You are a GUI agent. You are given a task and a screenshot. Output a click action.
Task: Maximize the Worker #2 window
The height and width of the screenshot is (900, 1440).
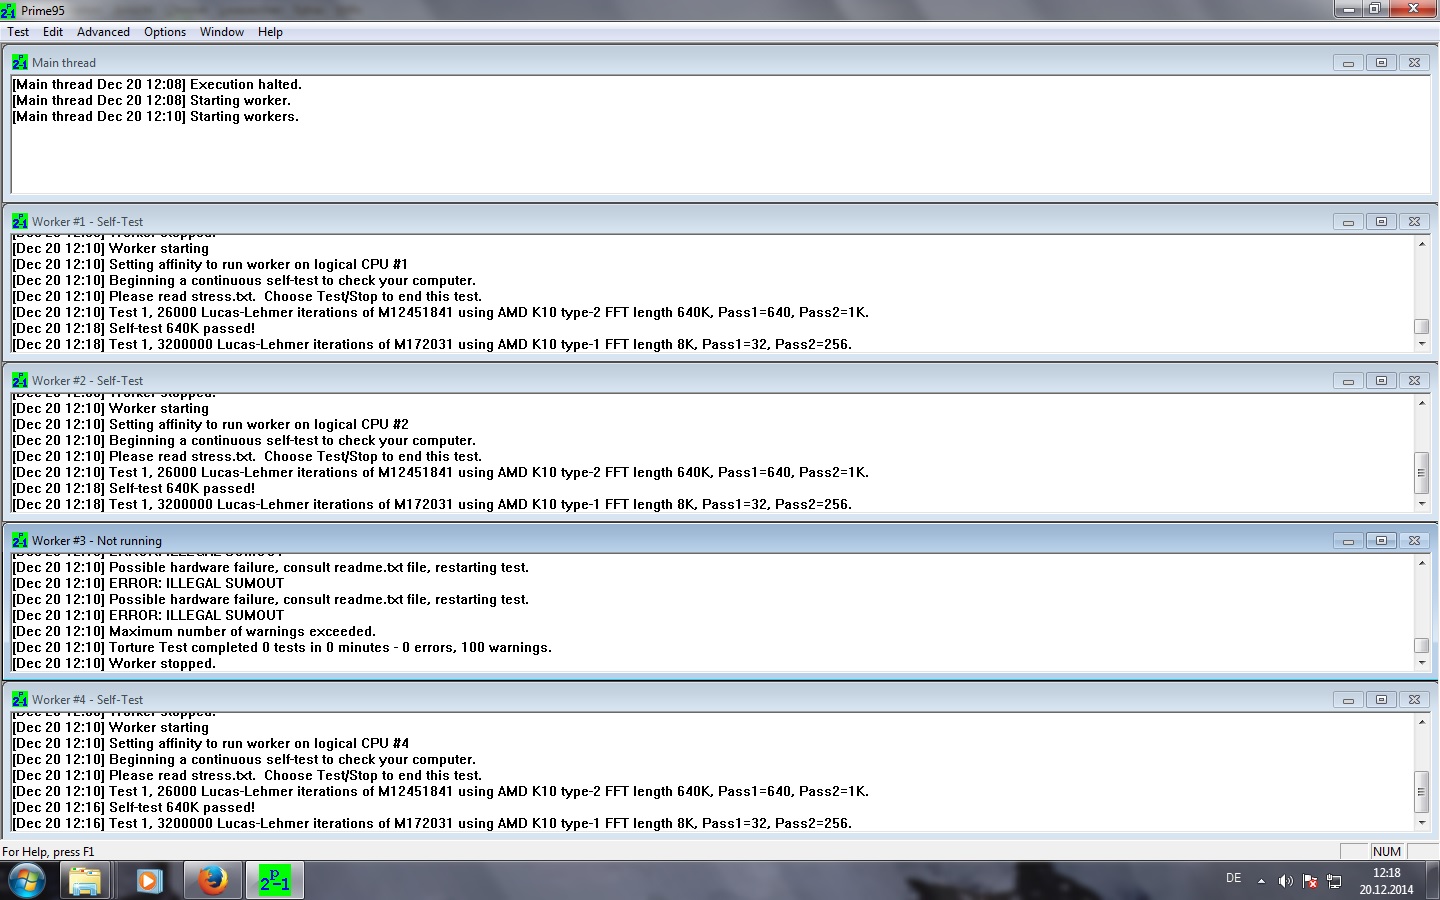tap(1381, 380)
